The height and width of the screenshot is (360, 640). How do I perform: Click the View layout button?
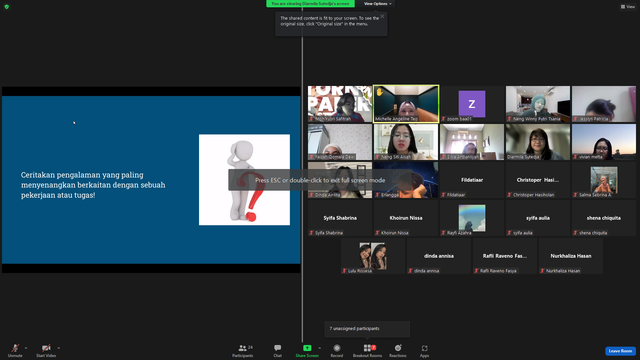628,7
